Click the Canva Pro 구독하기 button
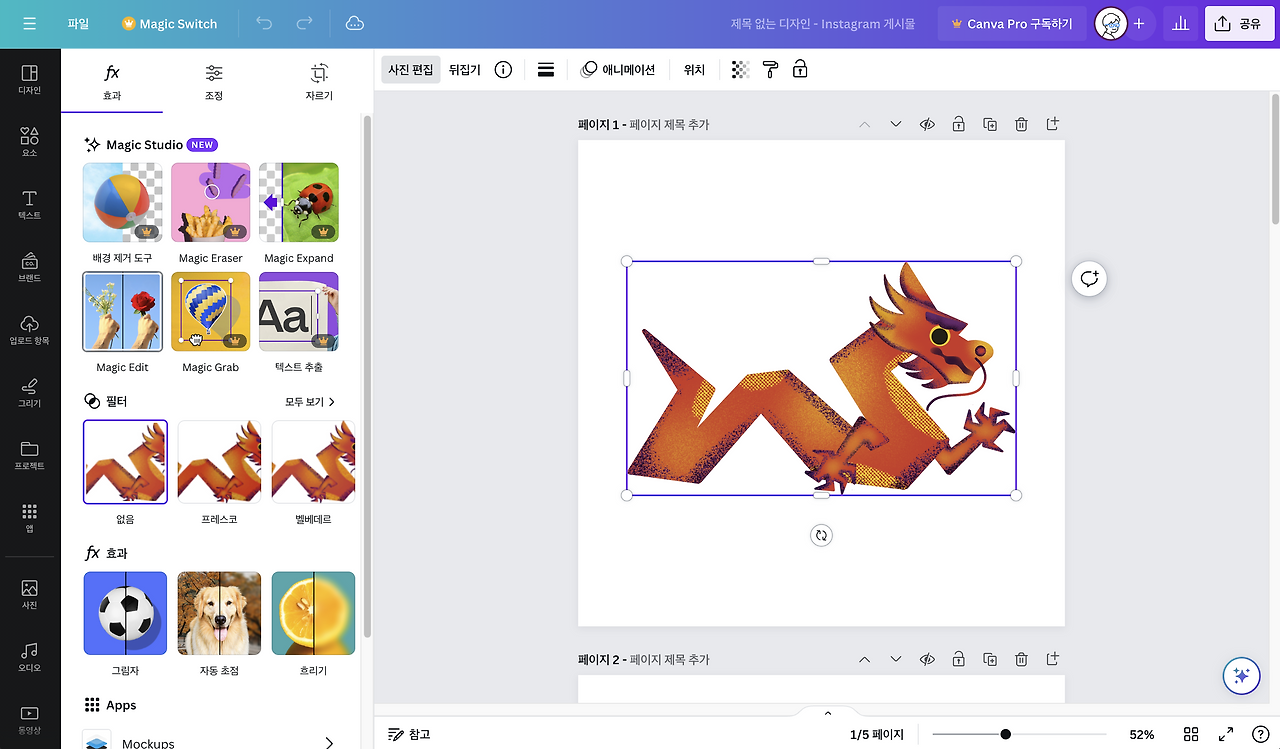Image resolution: width=1280 pixels, height=749 pixels. pos(1011,23)
